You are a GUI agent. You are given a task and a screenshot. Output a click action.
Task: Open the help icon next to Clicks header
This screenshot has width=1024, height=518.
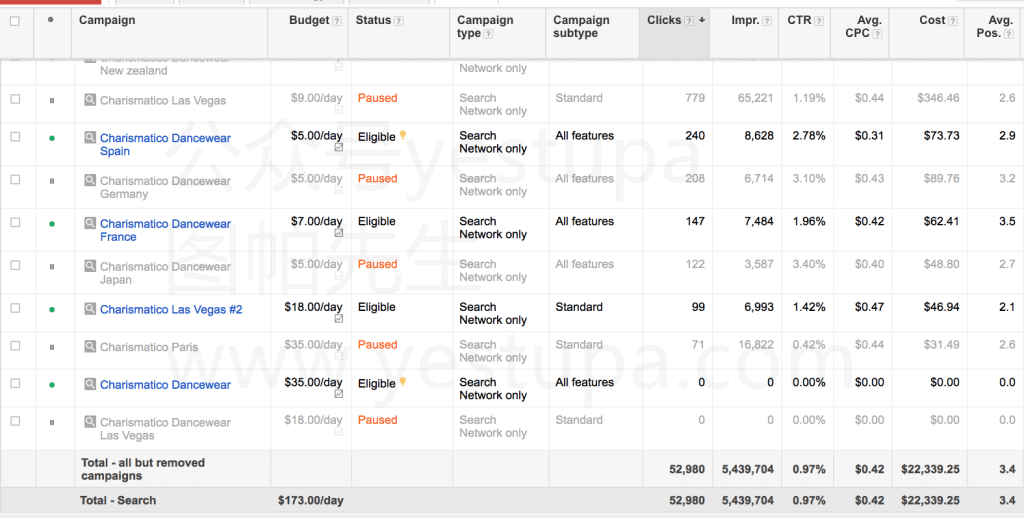click(689, 21)
